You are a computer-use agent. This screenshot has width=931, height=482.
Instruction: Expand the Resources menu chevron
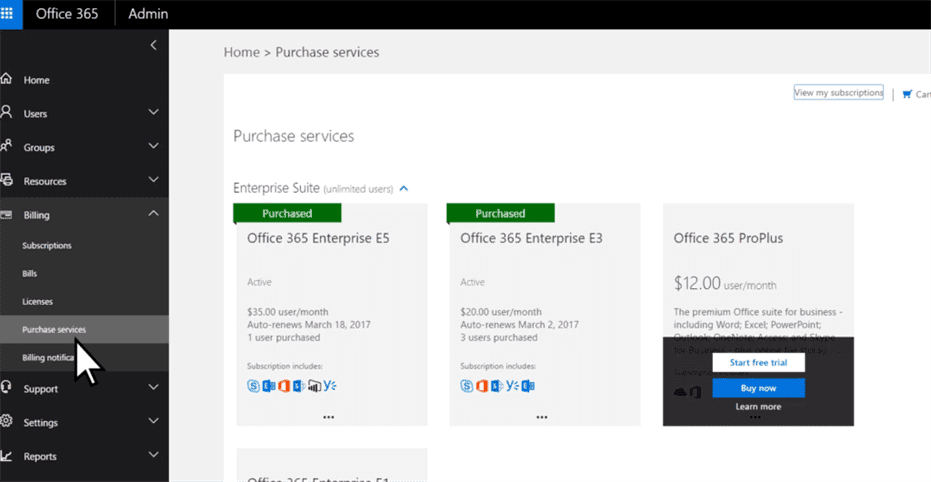click(153, 180)
